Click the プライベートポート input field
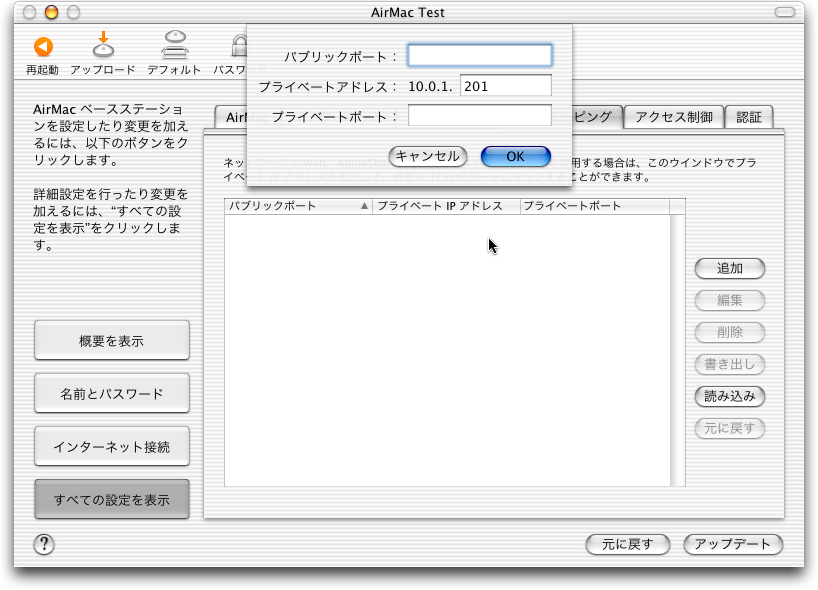The image size is (818, 590). [x=479, y=116]
